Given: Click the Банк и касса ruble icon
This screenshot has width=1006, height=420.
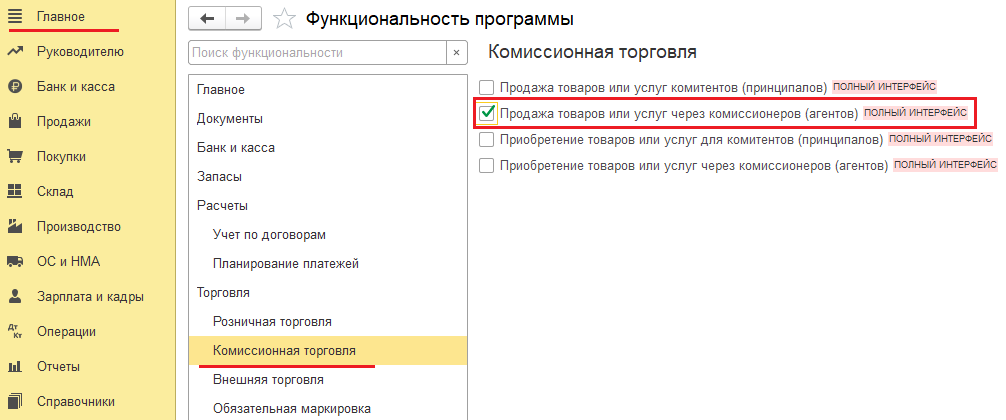Looking at the screenshot, I should tap(15, 87).
